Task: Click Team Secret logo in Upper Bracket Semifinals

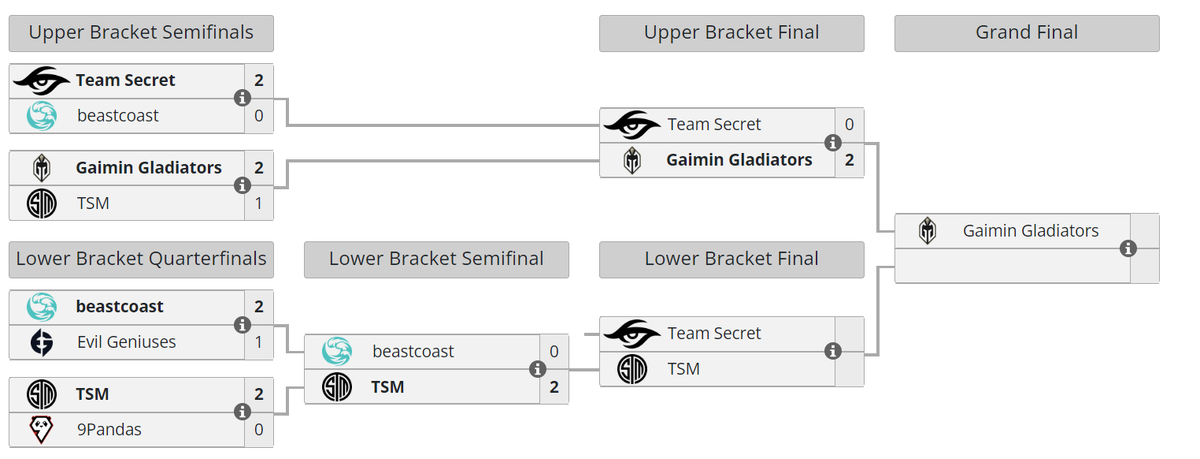Action: tap(42, 80)
